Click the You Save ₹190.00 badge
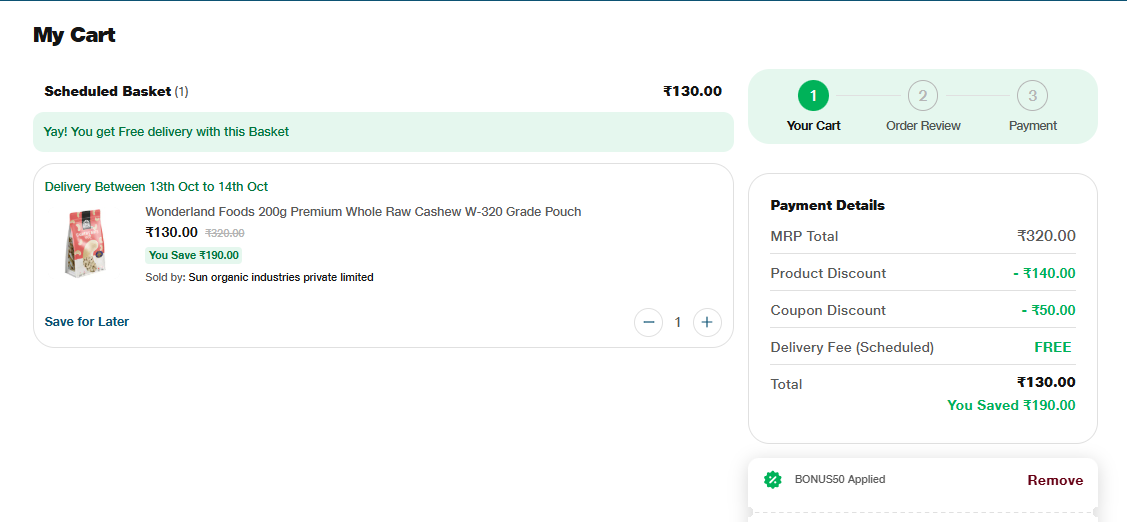 coord(194,255)
